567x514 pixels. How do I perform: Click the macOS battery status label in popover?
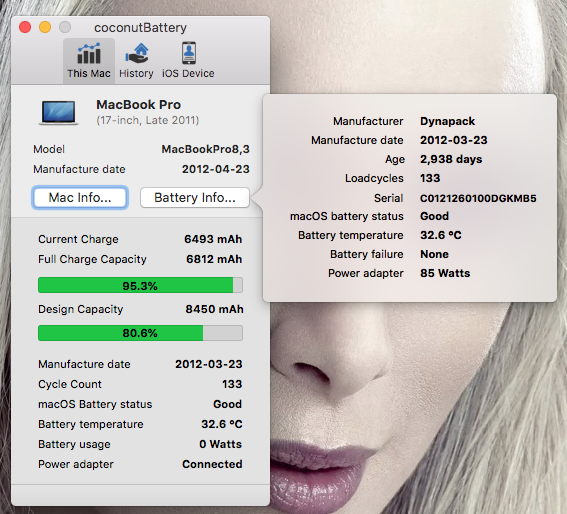point(346,216)
